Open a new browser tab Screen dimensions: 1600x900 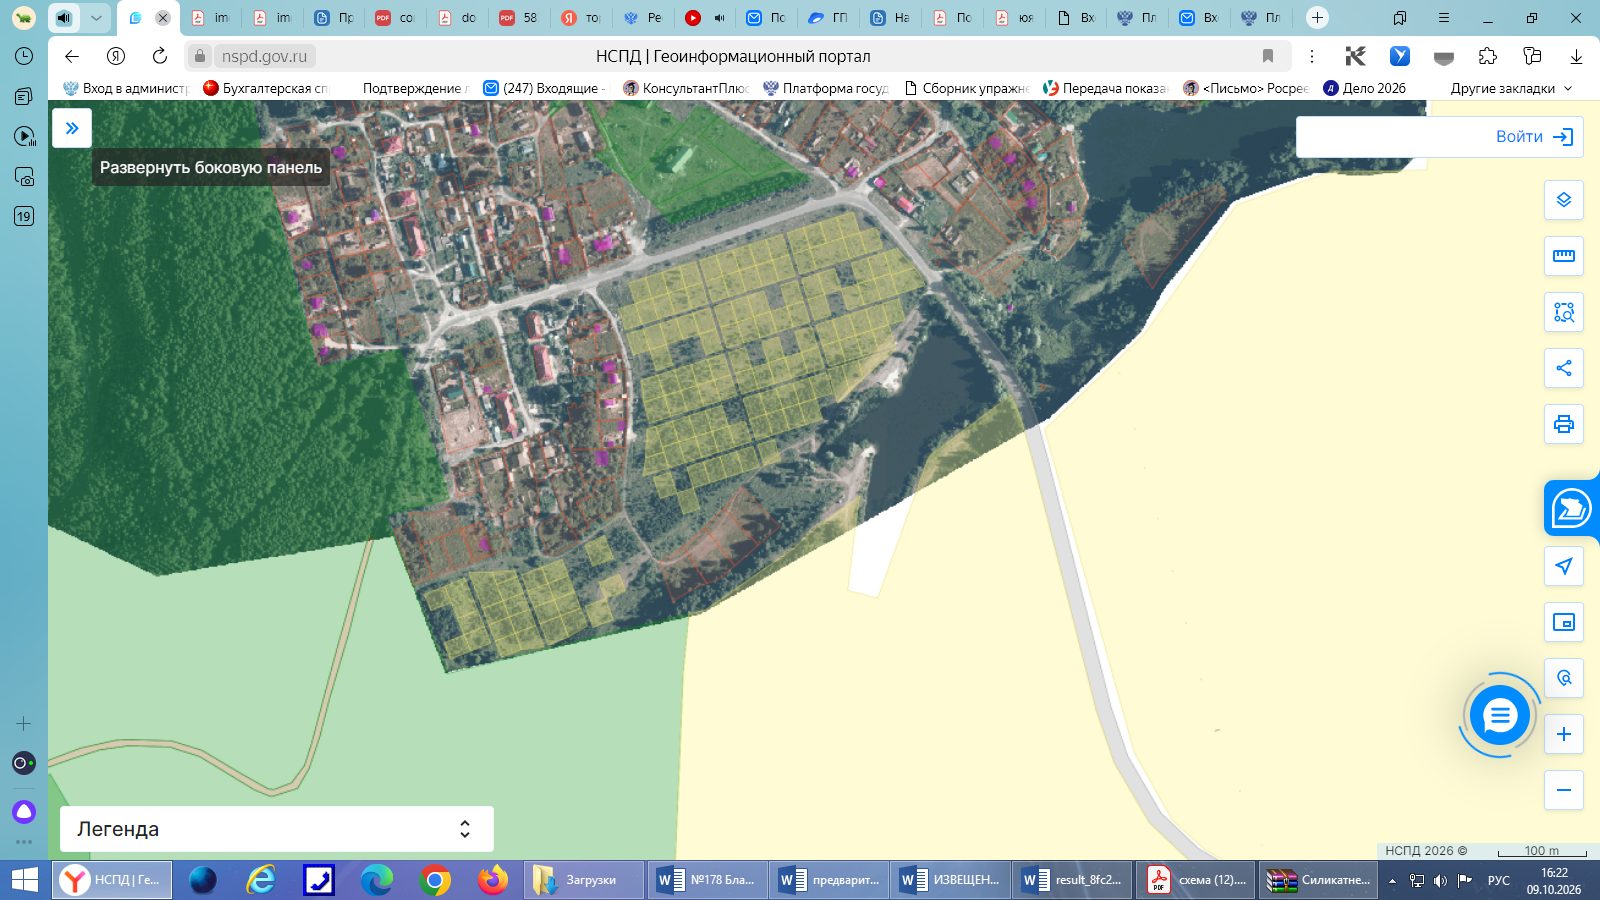click(1317, 17)
